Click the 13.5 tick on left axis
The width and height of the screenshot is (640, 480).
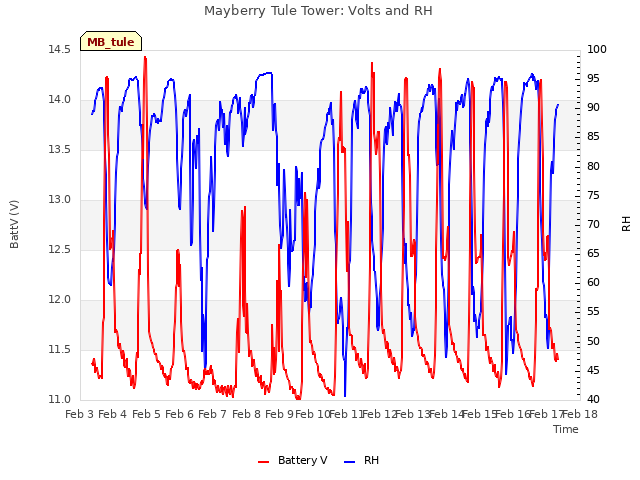pos(59,149)
